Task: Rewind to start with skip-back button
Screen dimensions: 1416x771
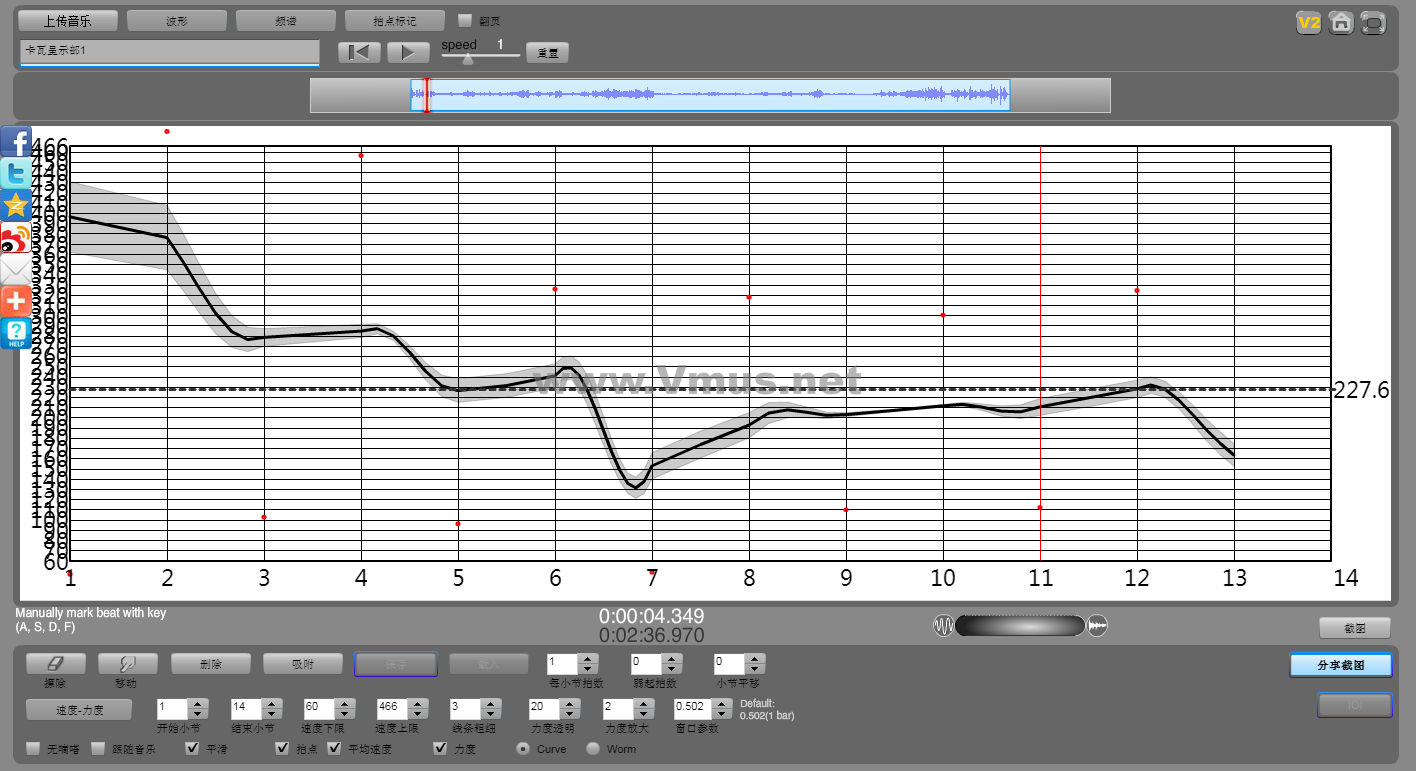Action: [359, 52]
